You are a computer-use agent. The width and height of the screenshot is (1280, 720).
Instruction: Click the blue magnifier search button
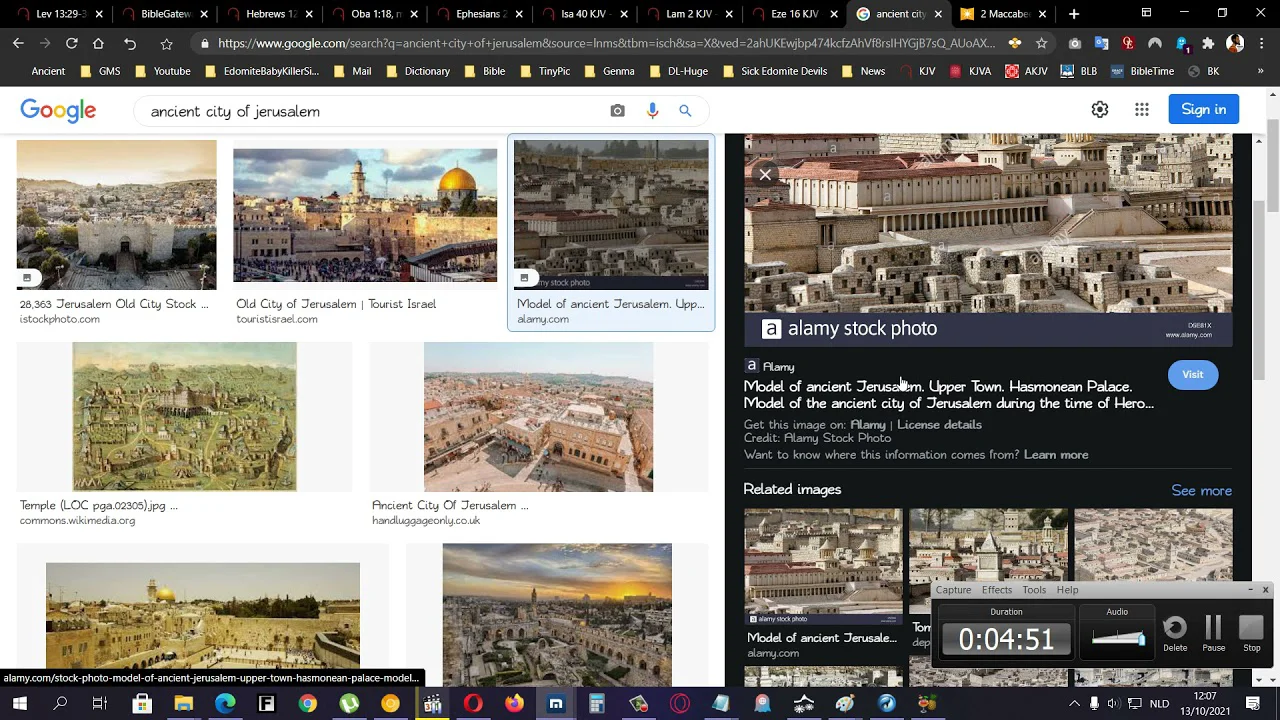(685, 111)
